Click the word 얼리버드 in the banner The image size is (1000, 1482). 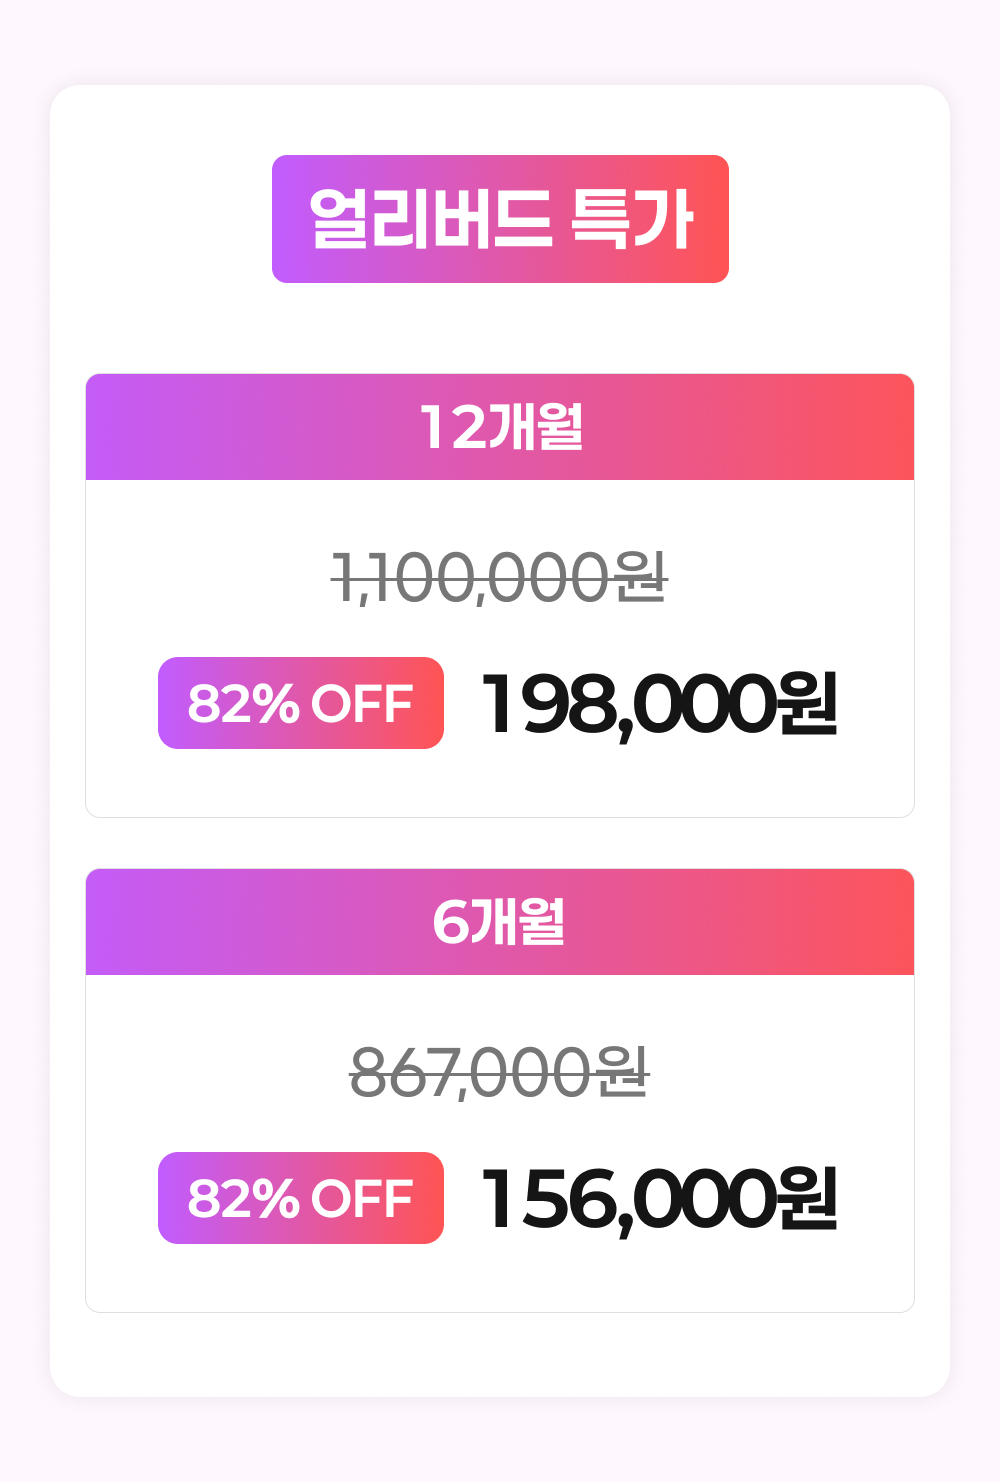pos(430,219)
